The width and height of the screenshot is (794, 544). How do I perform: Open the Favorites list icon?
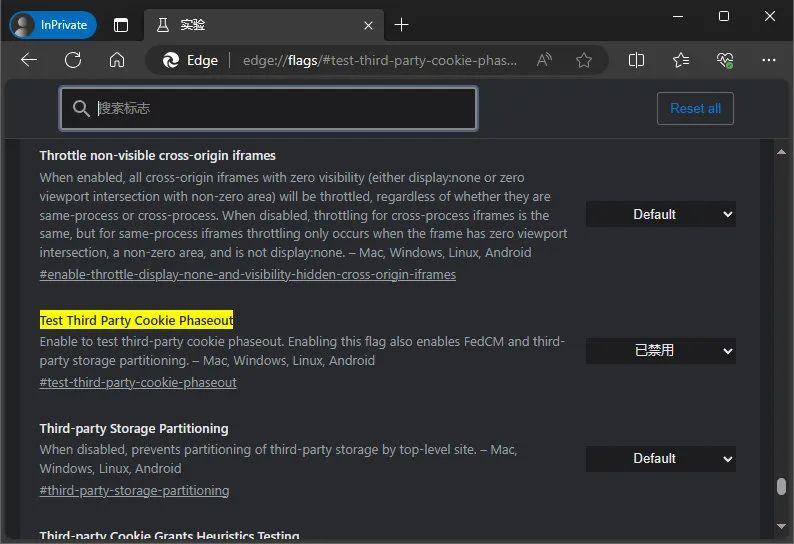click(681, 60)
